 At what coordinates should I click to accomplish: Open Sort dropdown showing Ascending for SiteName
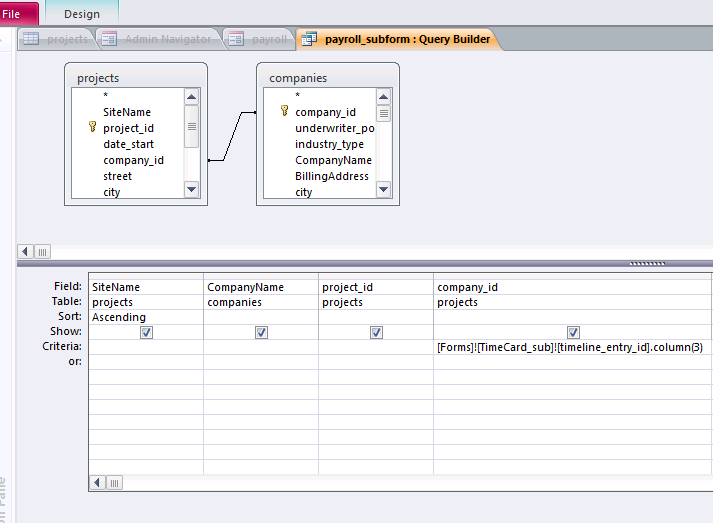pos(146,317)
